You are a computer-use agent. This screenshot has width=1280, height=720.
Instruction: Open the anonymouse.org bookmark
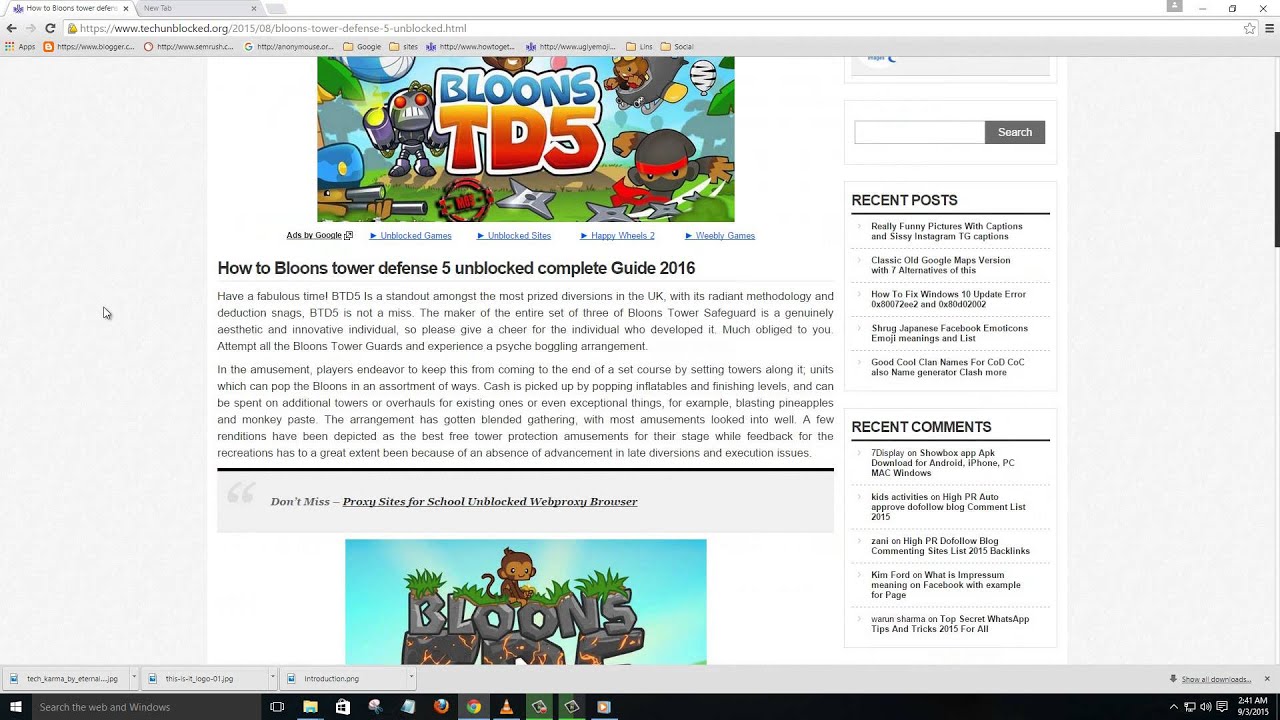(289, 46)
